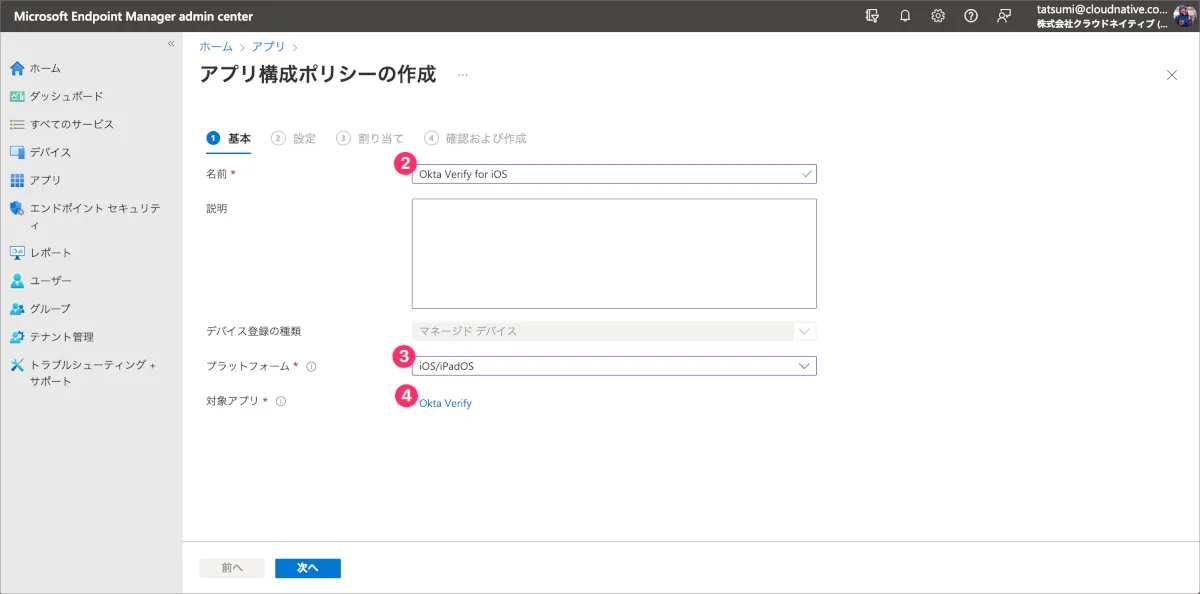Click the 次へ button
The width and height of the screenshot is (1200, 594).
click(308, 568)
